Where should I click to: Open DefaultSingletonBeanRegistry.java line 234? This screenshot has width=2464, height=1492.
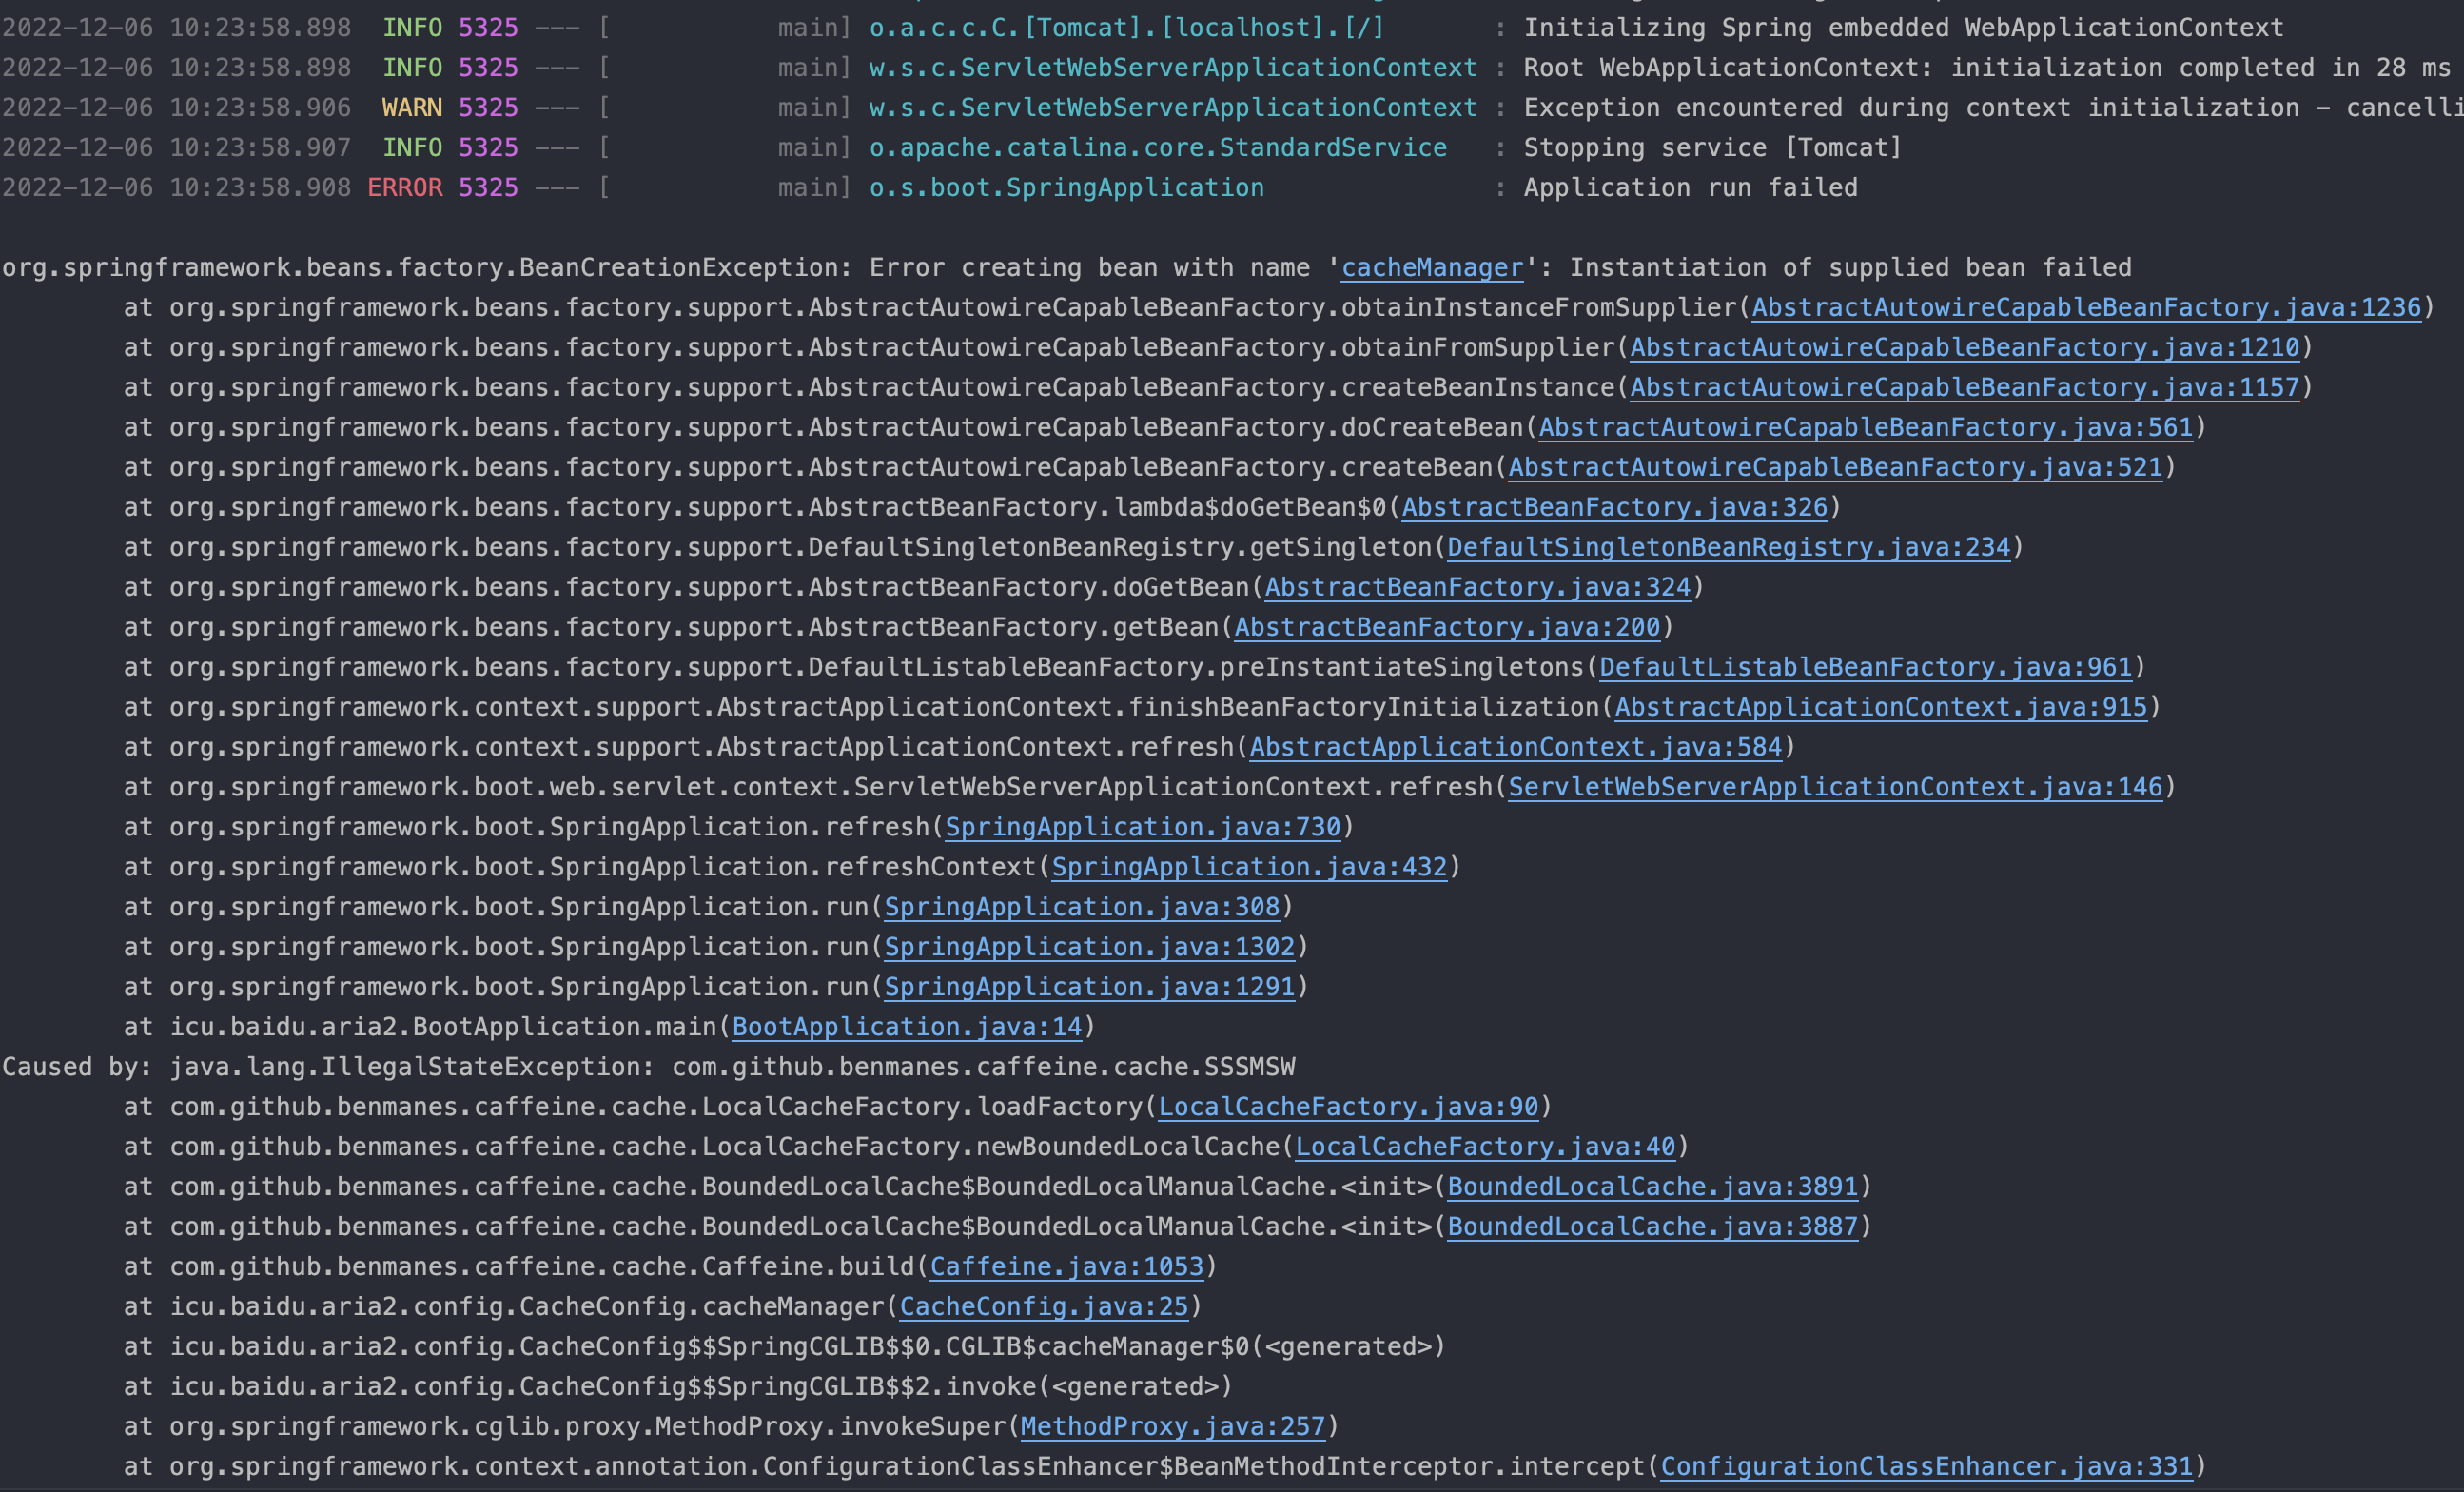1728,547
